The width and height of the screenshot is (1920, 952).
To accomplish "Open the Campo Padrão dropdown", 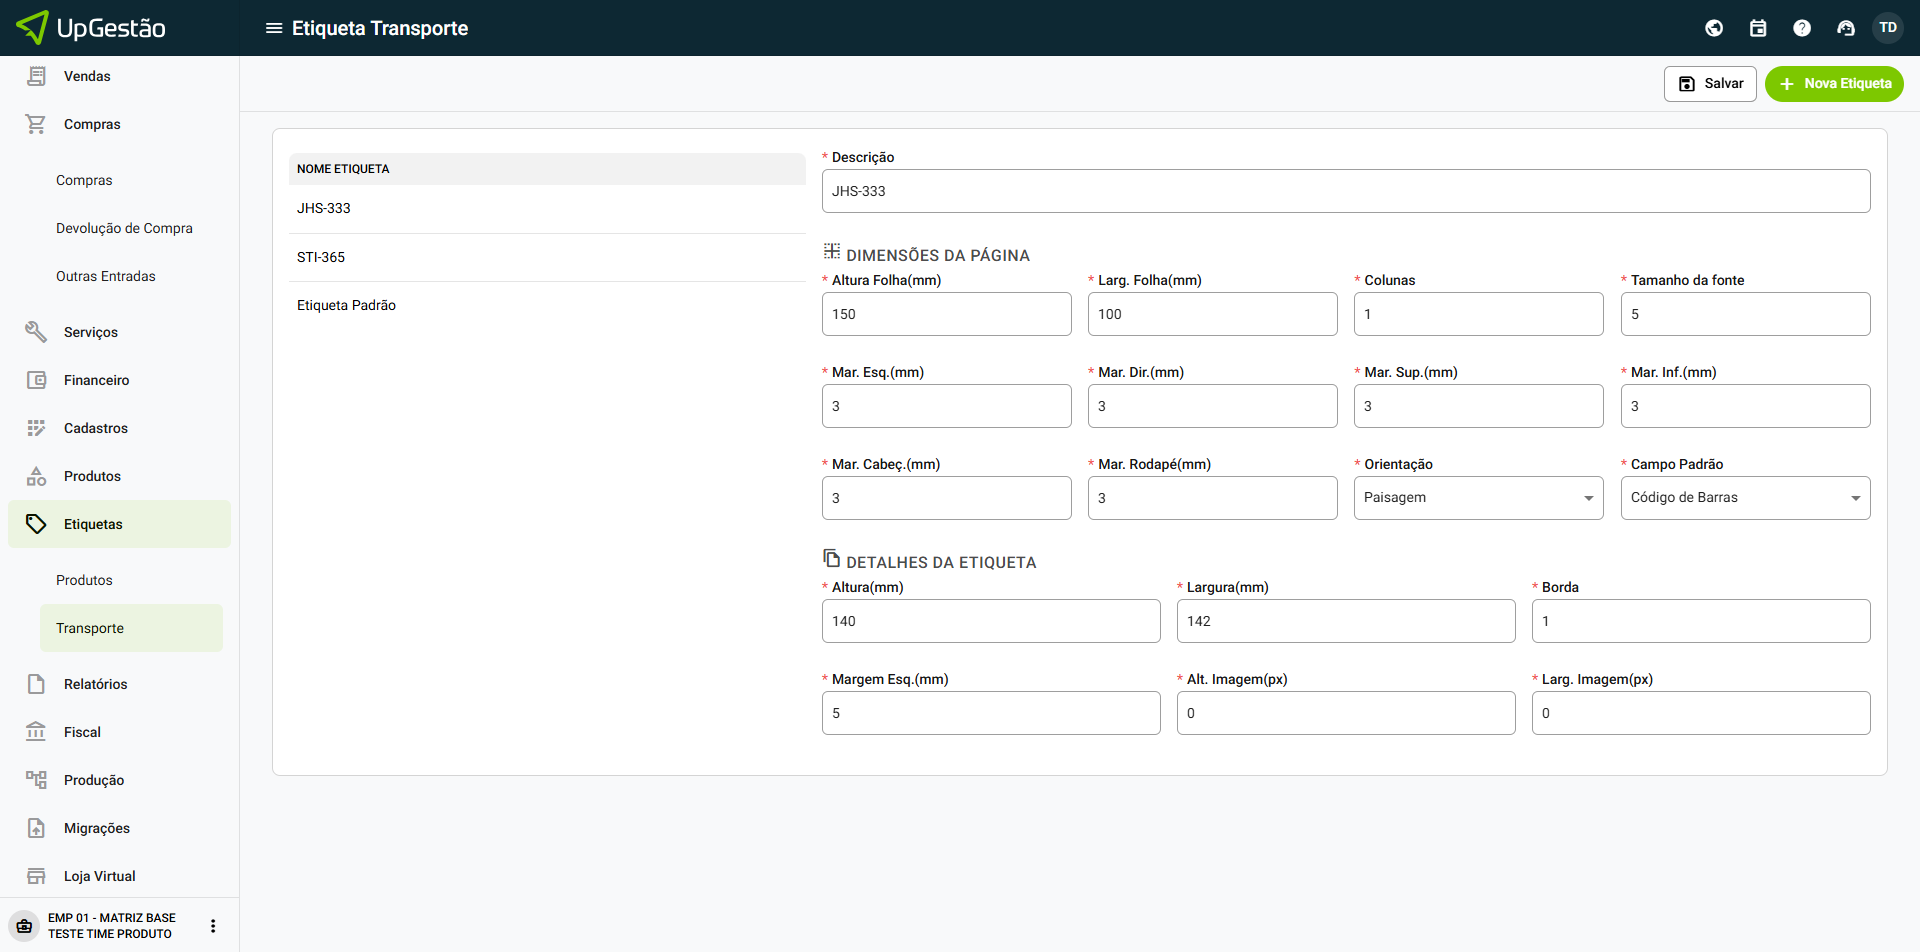I will [x=1745, y=498].
